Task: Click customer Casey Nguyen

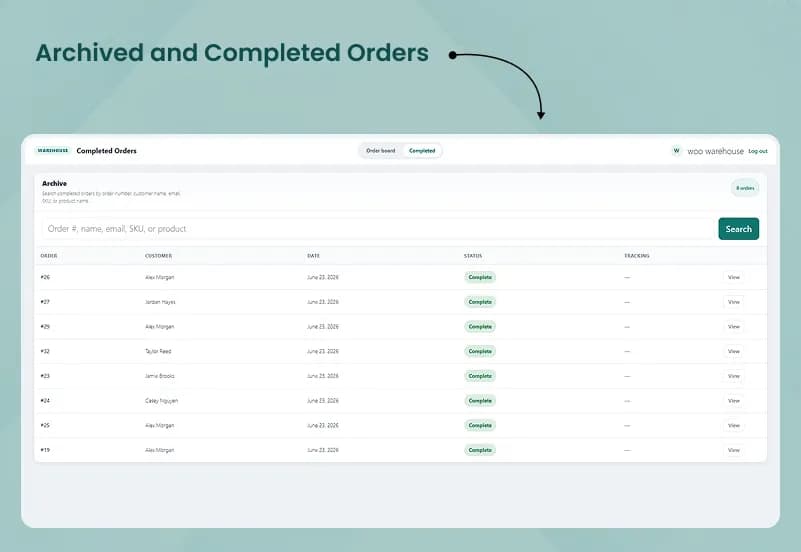Action: (x=161, y=401)
